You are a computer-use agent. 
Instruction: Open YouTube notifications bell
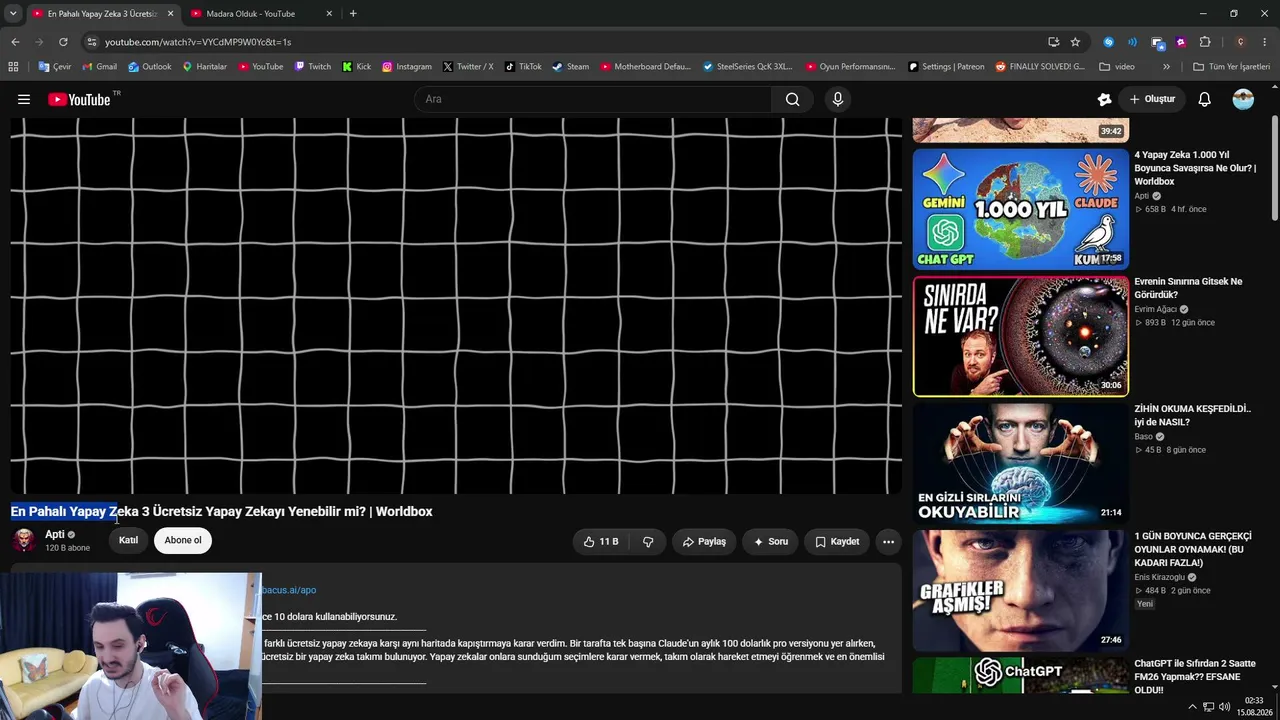pos(1205,99)
